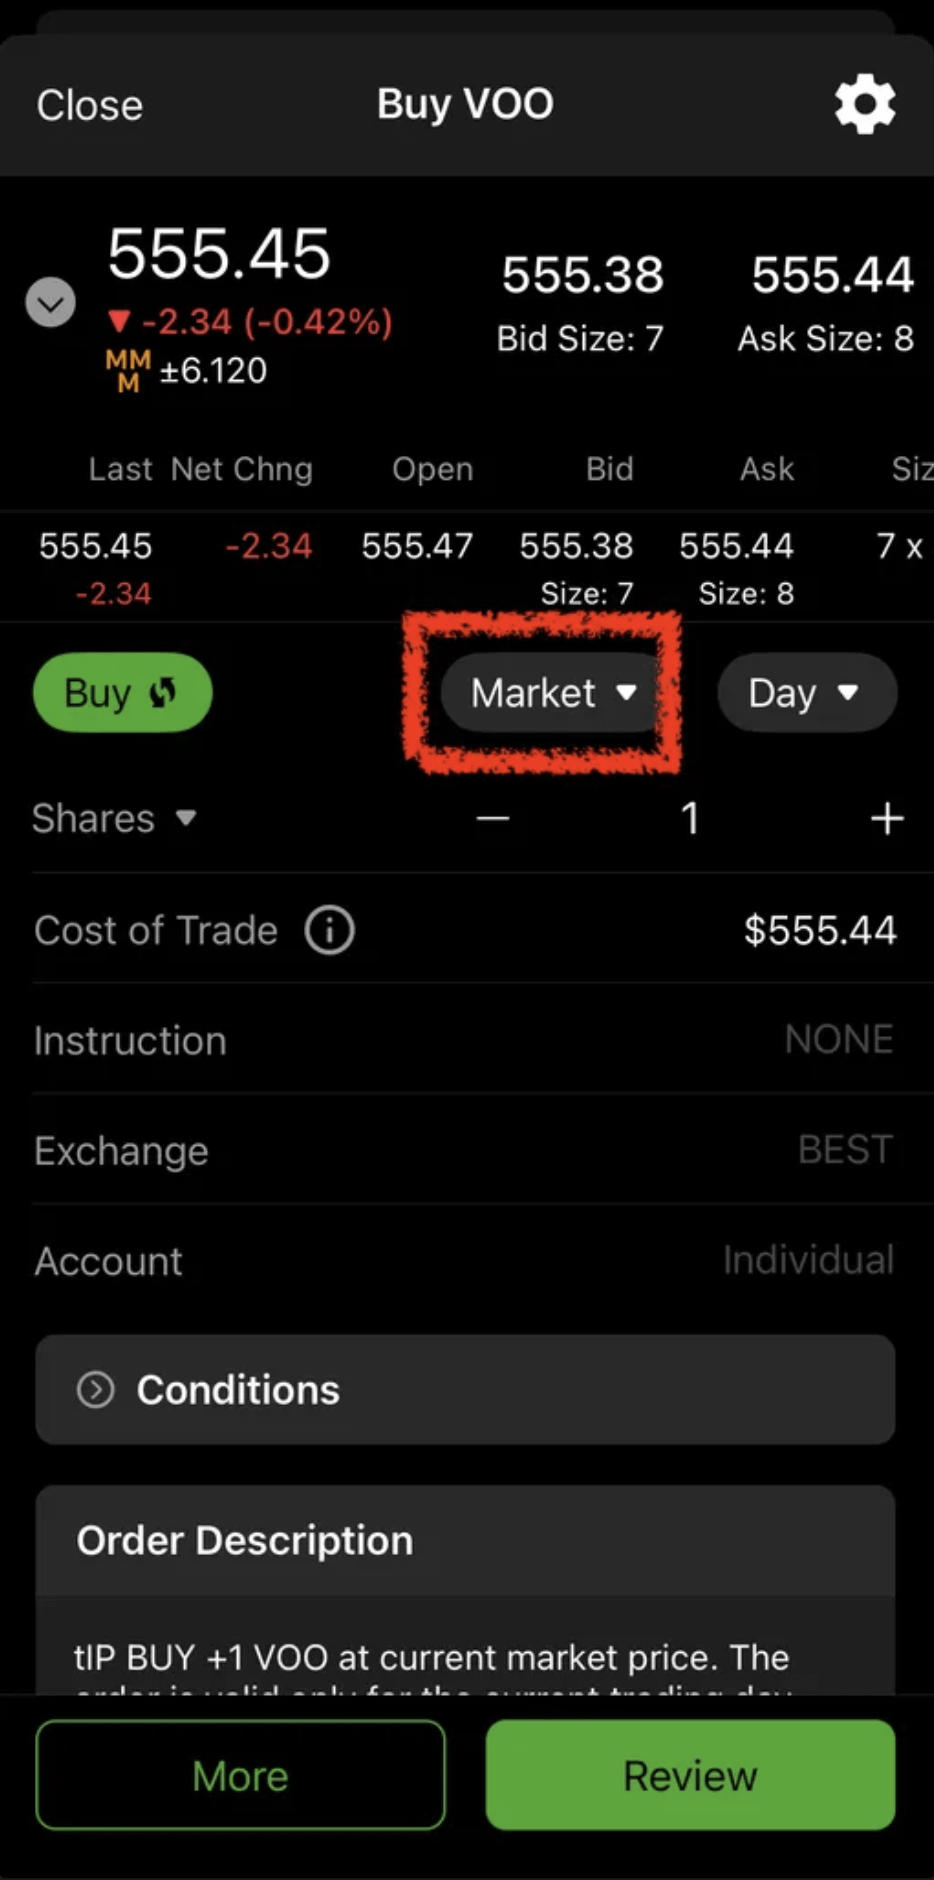
Task: Tap the 555.38 bid price at top
Action: click(582, 275)
